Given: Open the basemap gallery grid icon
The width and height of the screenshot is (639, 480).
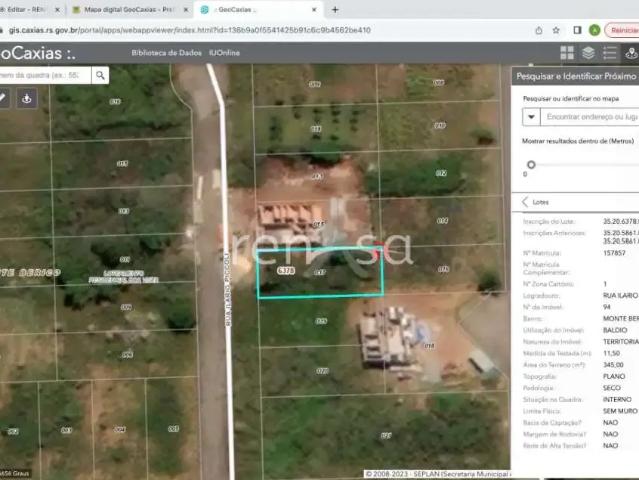Looking at the screenshot, I should (567, 53).
